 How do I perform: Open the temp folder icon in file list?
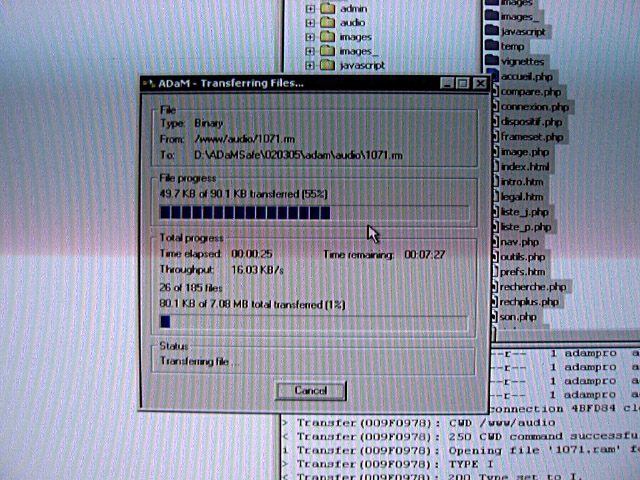tap(491, 46)
